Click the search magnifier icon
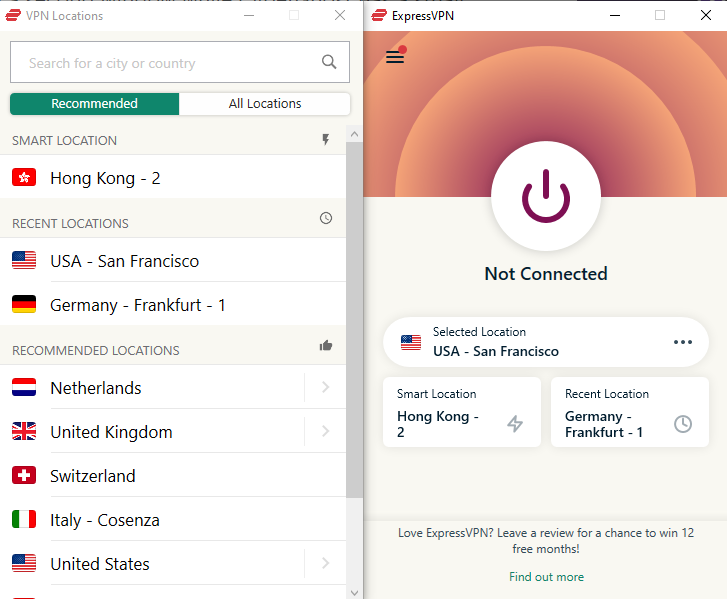Image resolution: width=727 pixels, height=599 pixels. pos(329,62)
